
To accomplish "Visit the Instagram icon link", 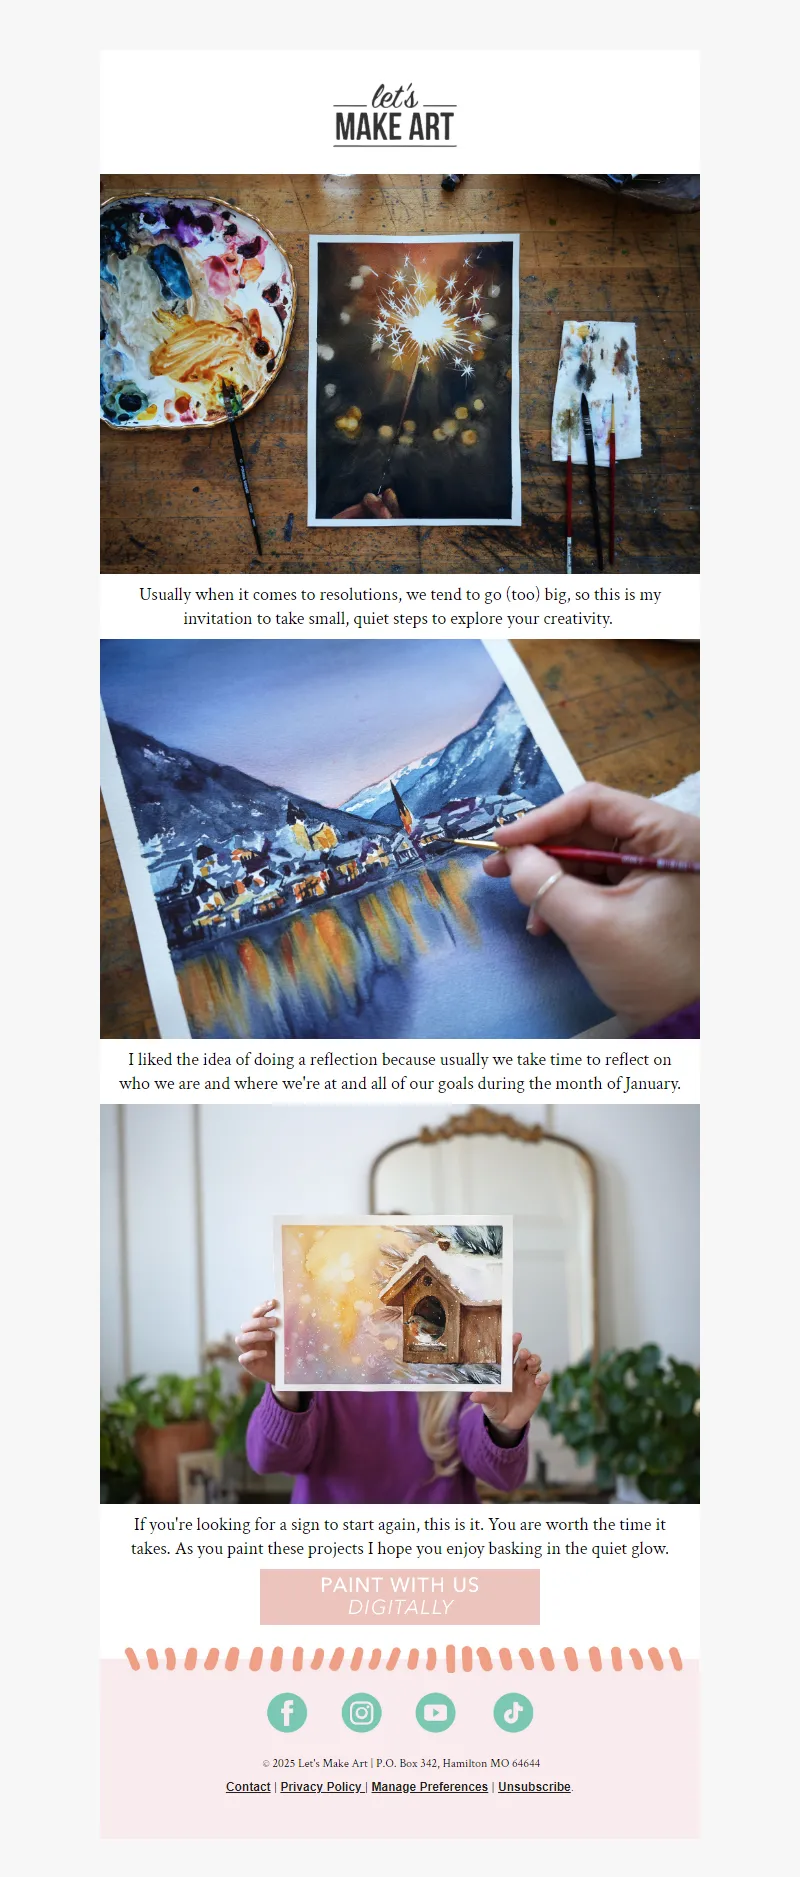I will tap(362, 1712).
